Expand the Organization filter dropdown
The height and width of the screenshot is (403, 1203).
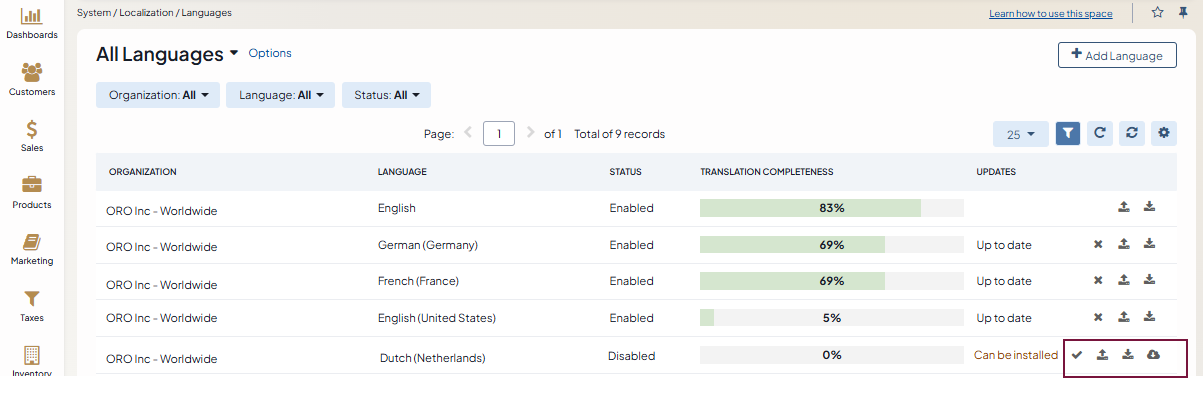tap(158, 95)
